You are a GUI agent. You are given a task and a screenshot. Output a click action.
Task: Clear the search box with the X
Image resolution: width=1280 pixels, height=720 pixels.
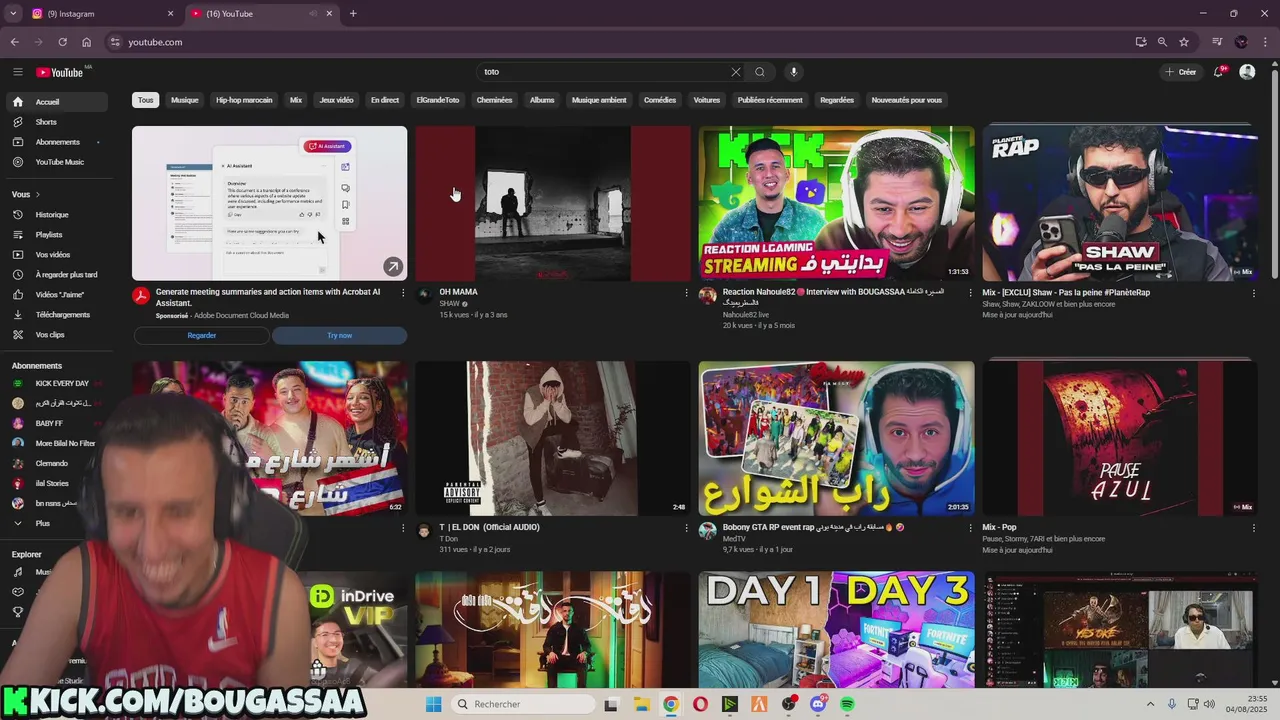coord(736,72)
